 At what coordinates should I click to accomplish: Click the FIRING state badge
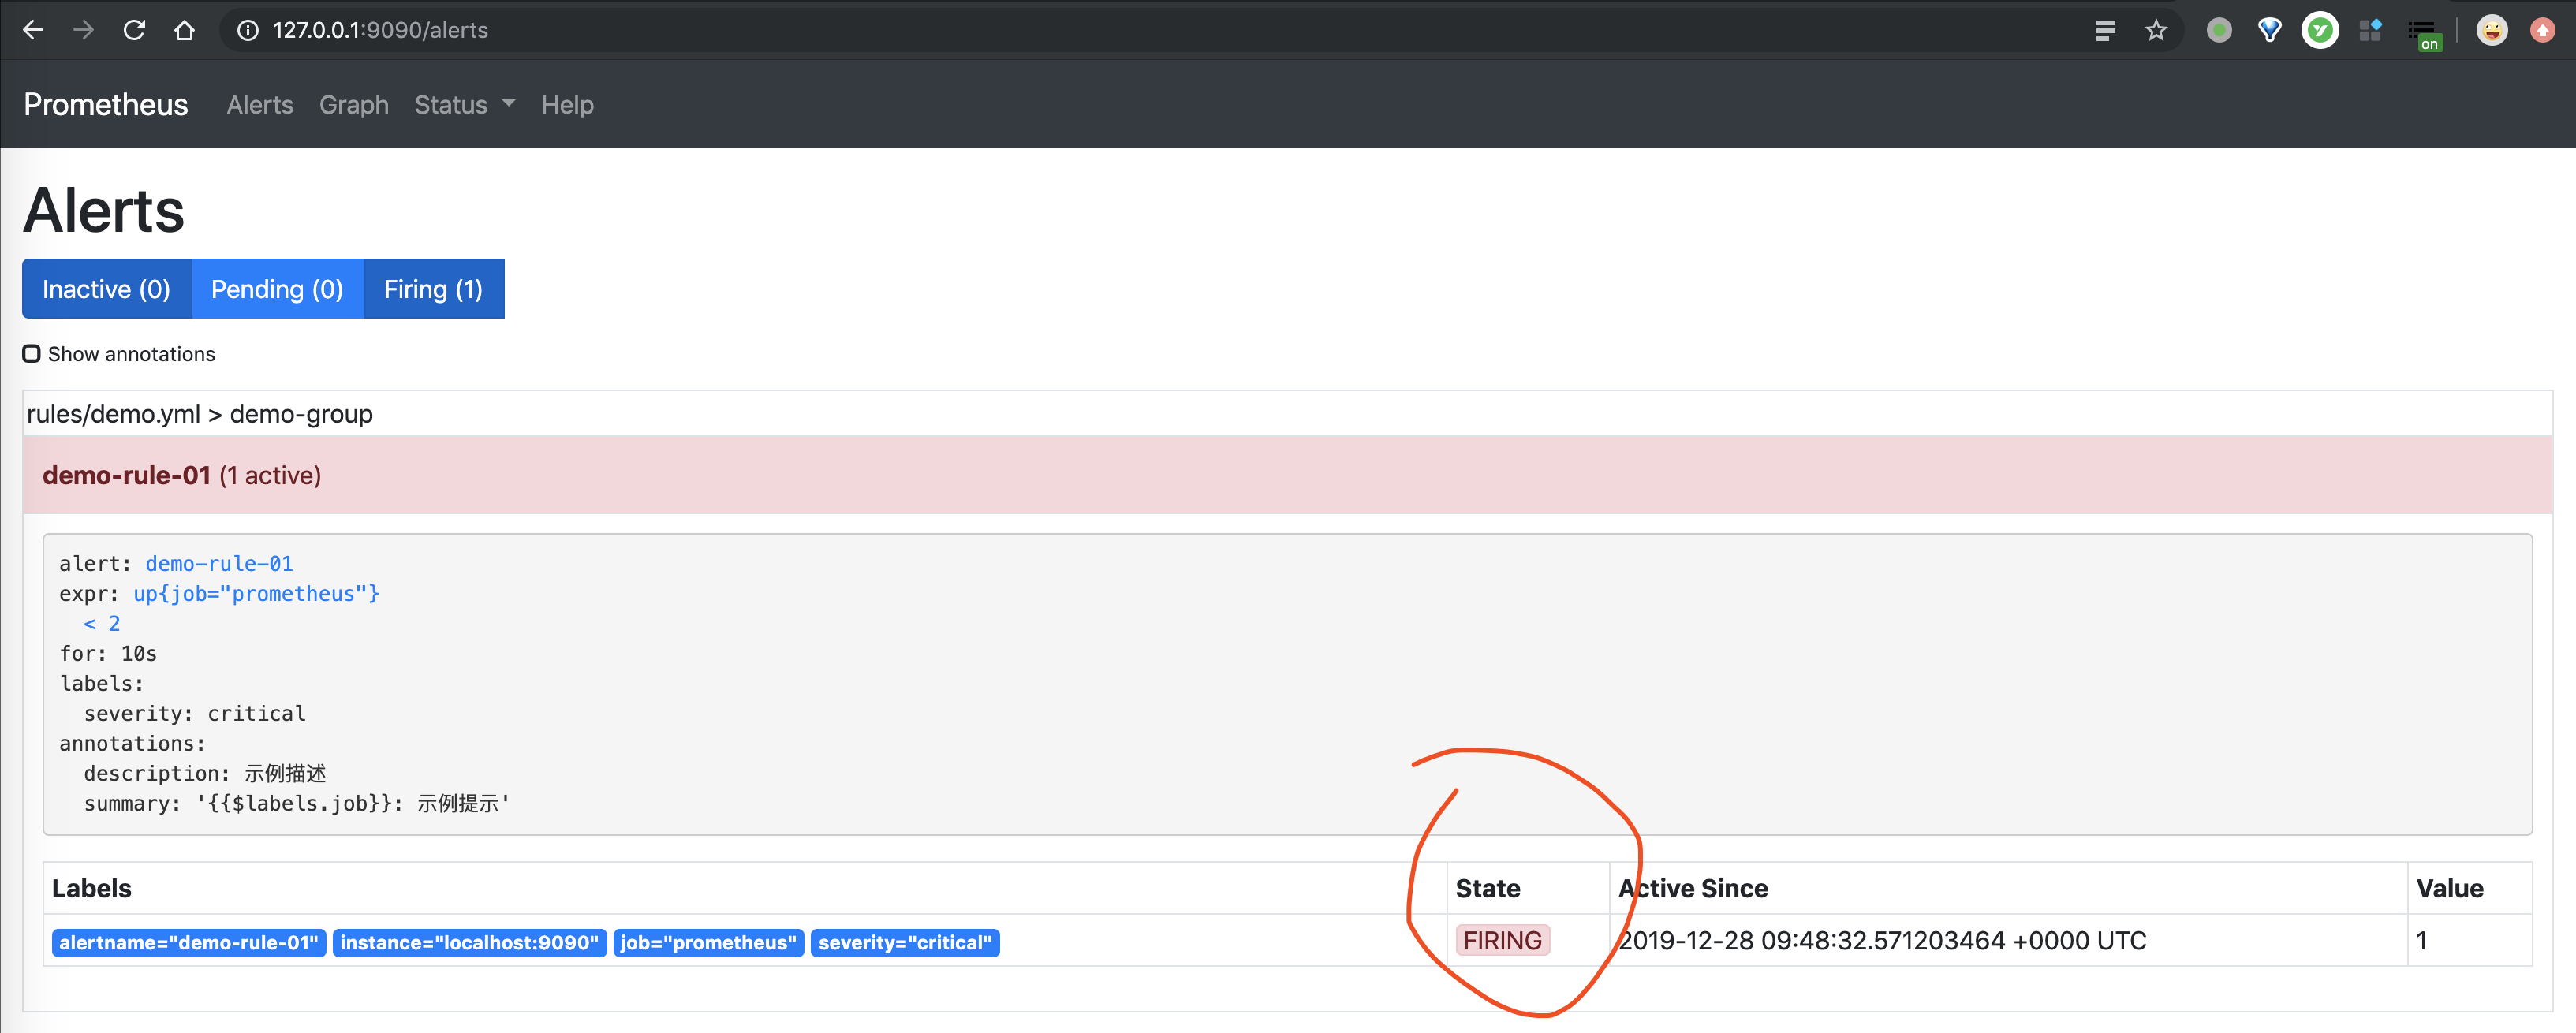coord(1502,940)
